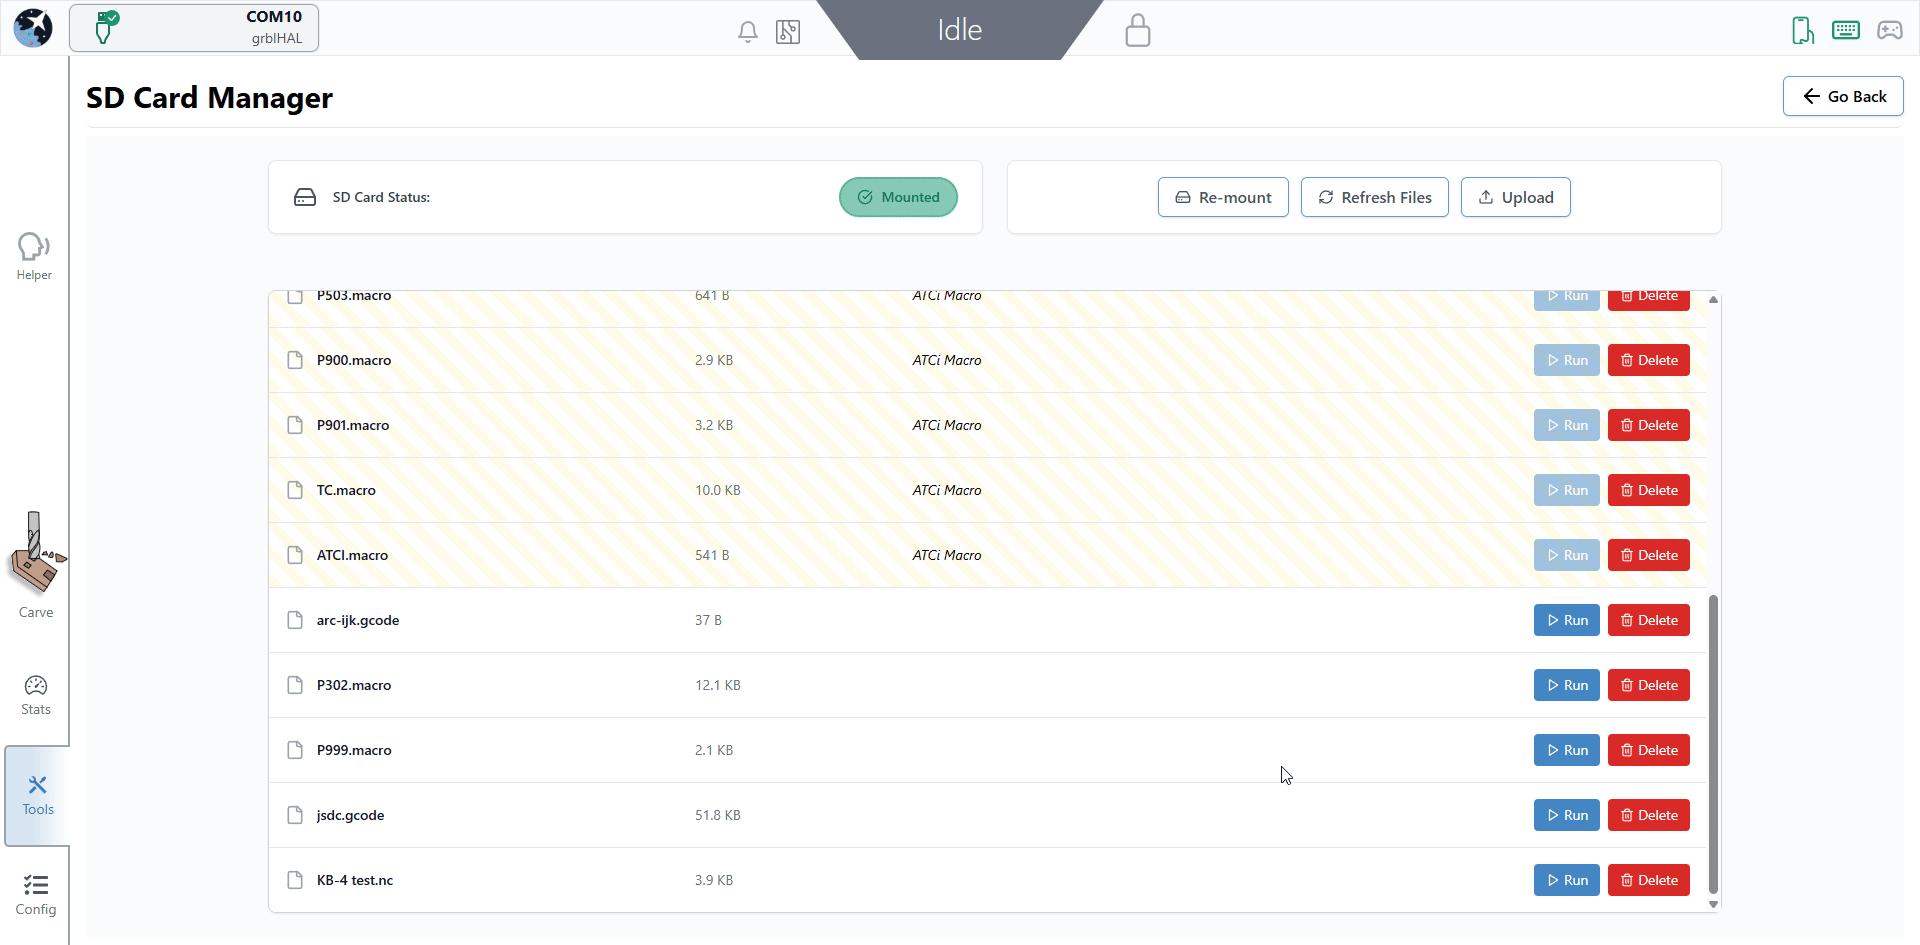
Task: Click Refresh Files
Action: 1374,197
